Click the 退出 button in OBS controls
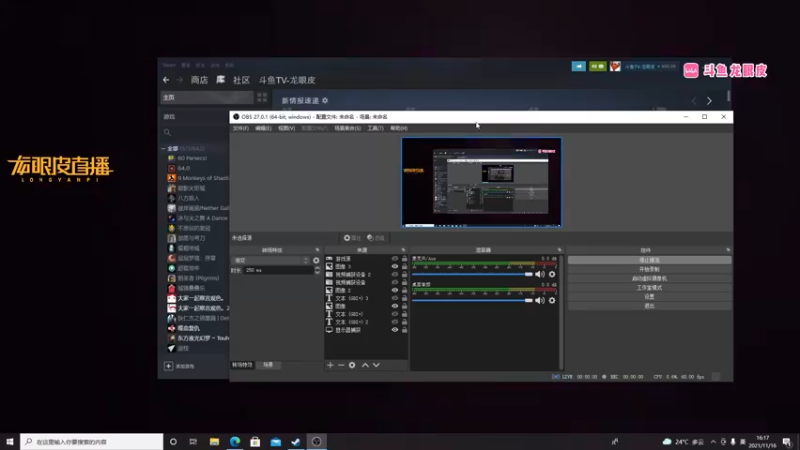The height and width of the screenshot is (450, 800). (x=649, y=306)
